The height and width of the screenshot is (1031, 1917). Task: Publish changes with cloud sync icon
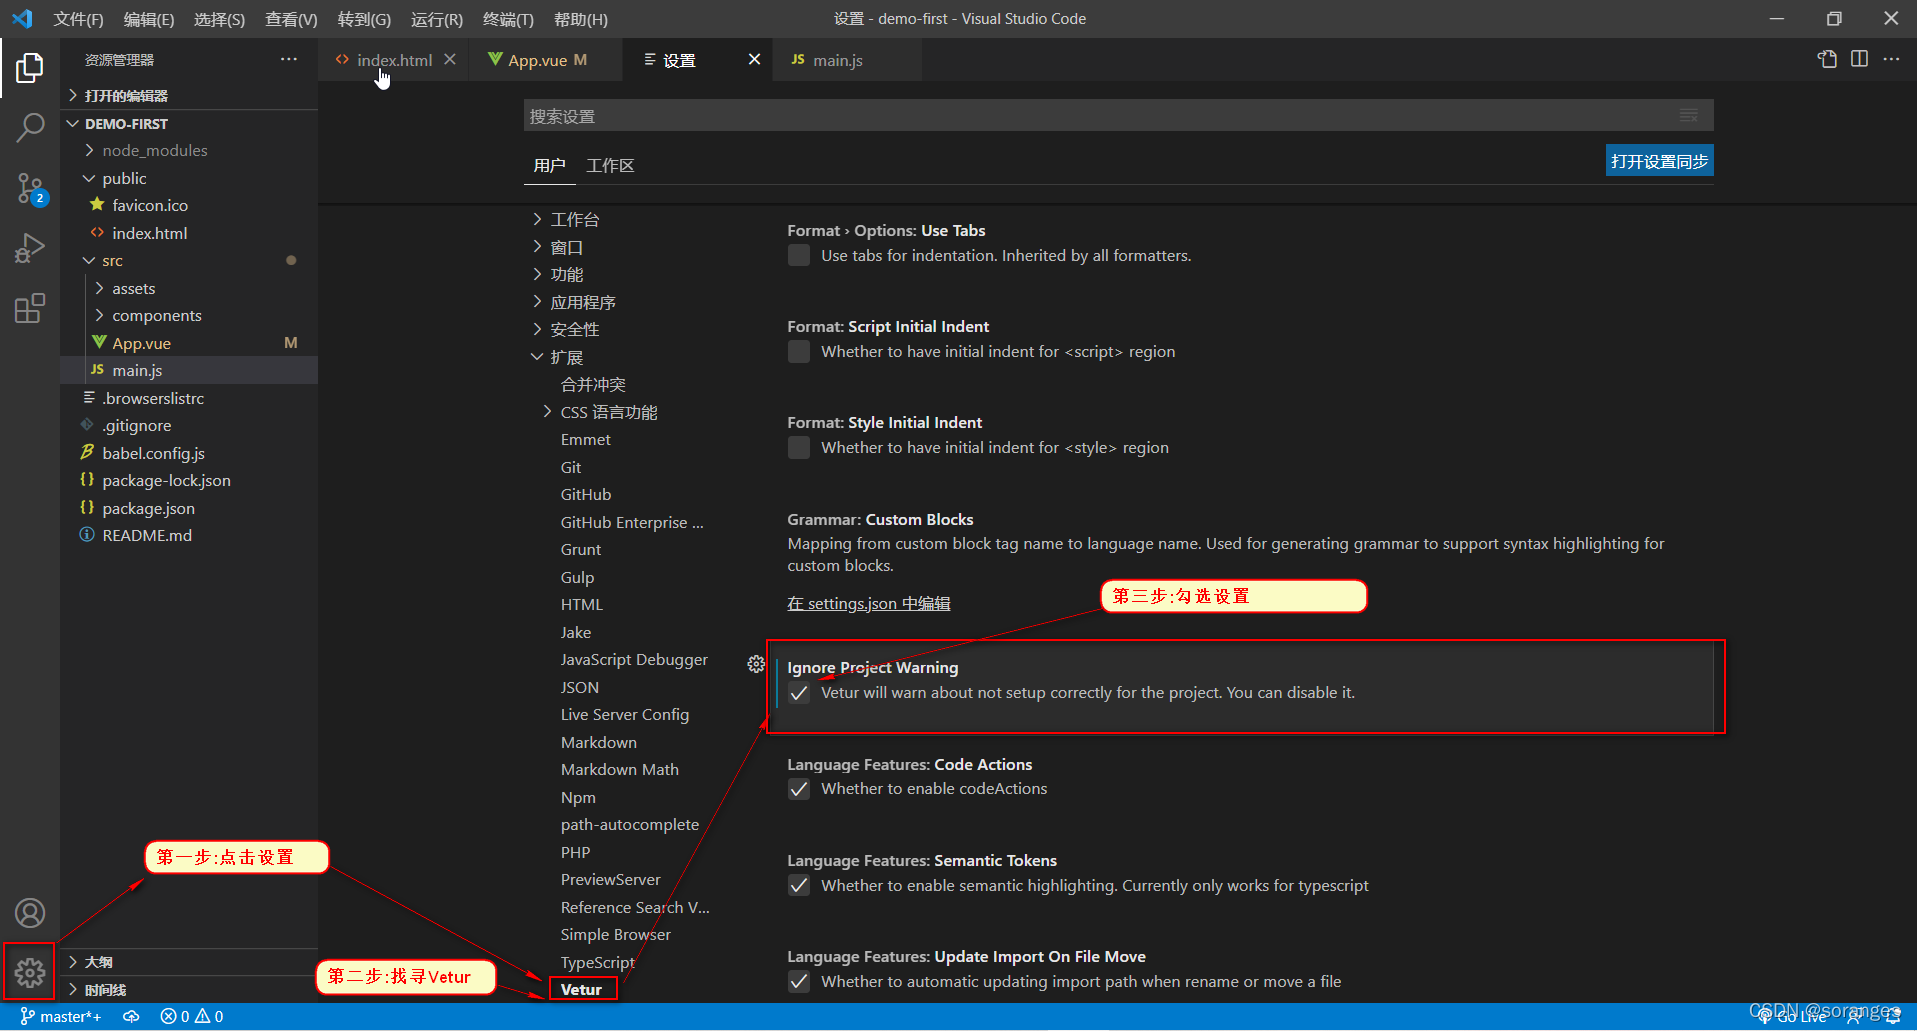tap(131, 1016)
